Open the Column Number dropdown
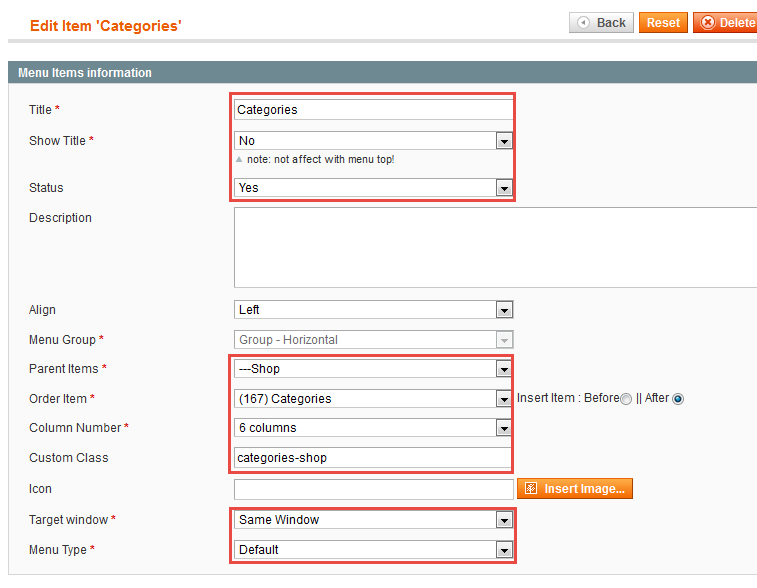The width and height of the screenshot is (757, 588). (373, 428)
